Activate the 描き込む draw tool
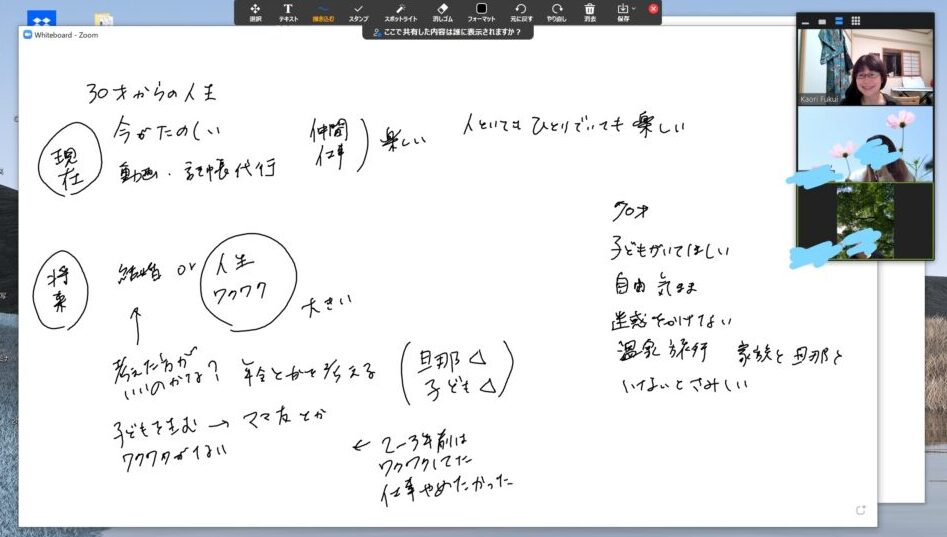Image resolution: width=947 pixels, height=537 pixels. [323, 12]
